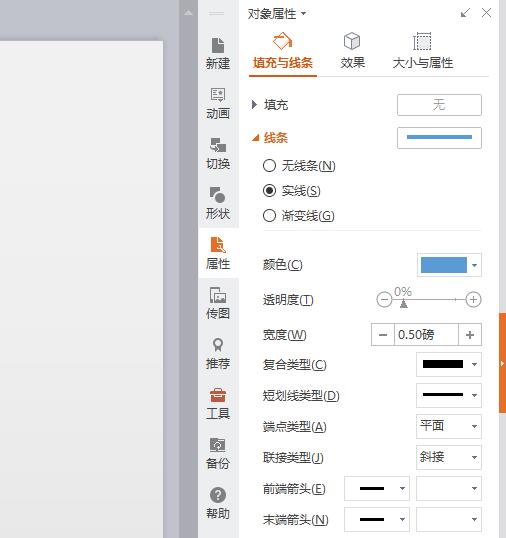Click the fill preset box showing 无
Image resolution: width=506 pixels, height=538 pixels.
click(x=439, y=105)
